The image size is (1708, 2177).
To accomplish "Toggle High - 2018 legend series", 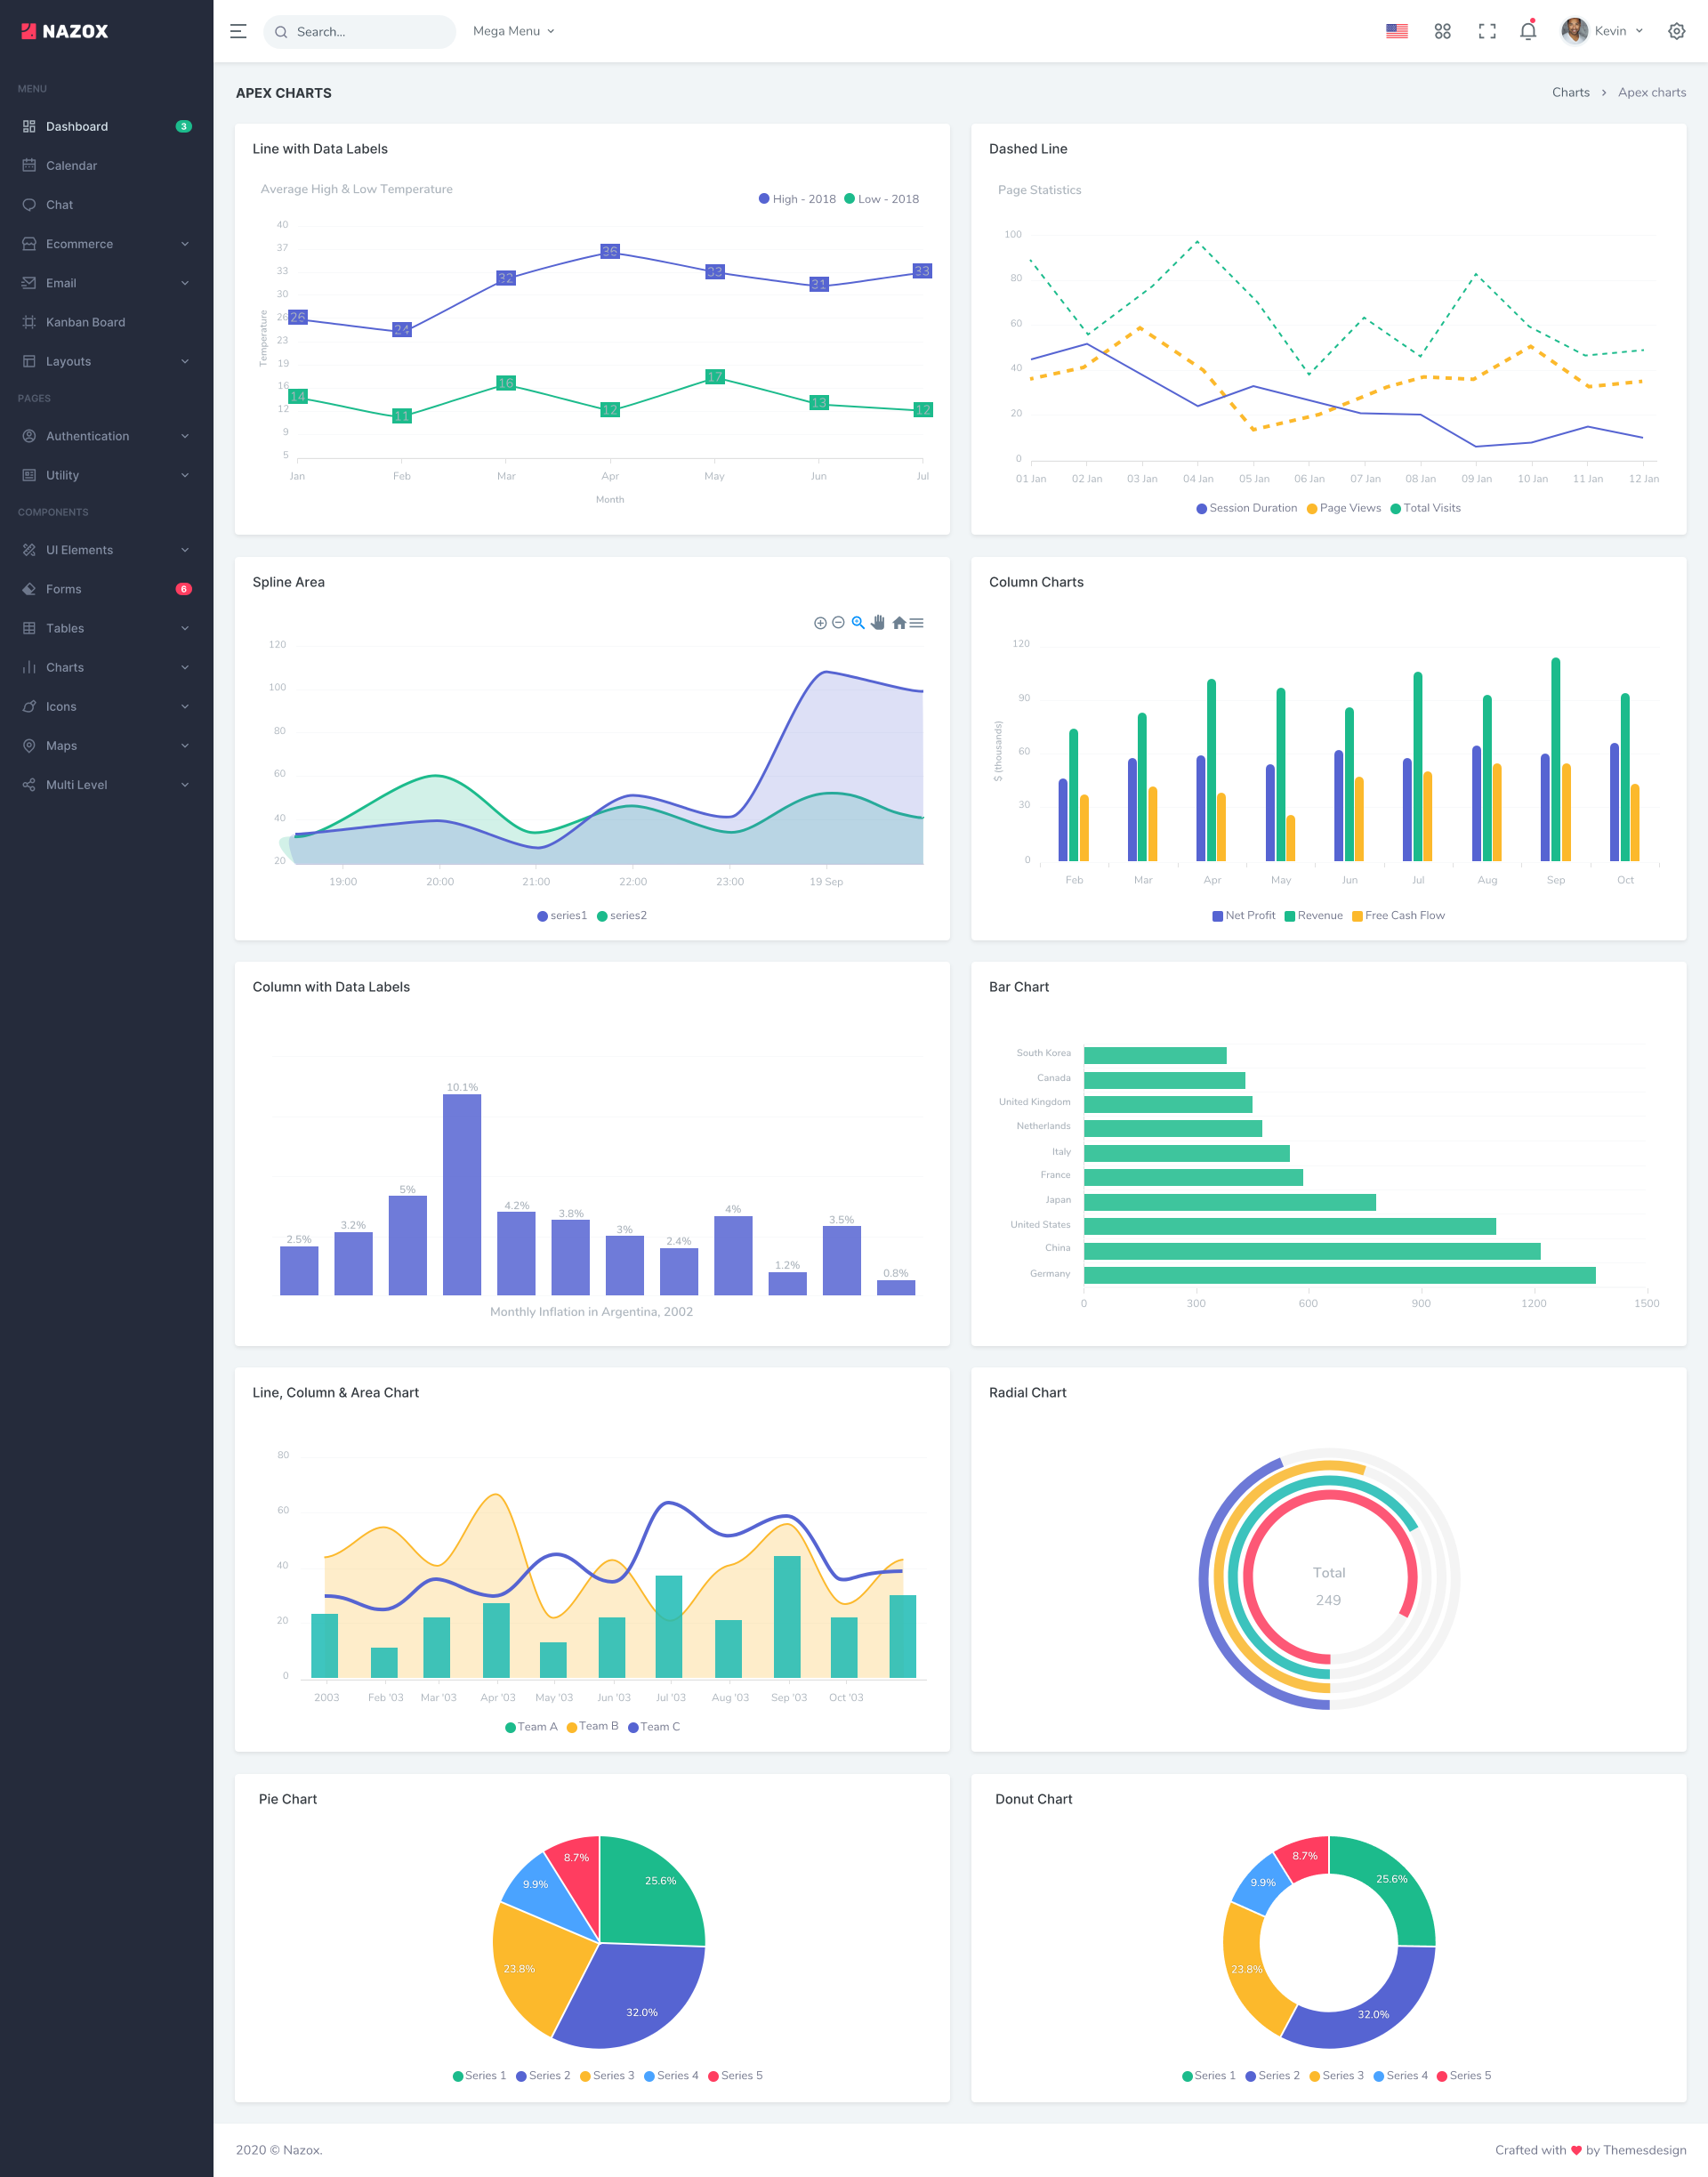I will (x=797, y=199).
